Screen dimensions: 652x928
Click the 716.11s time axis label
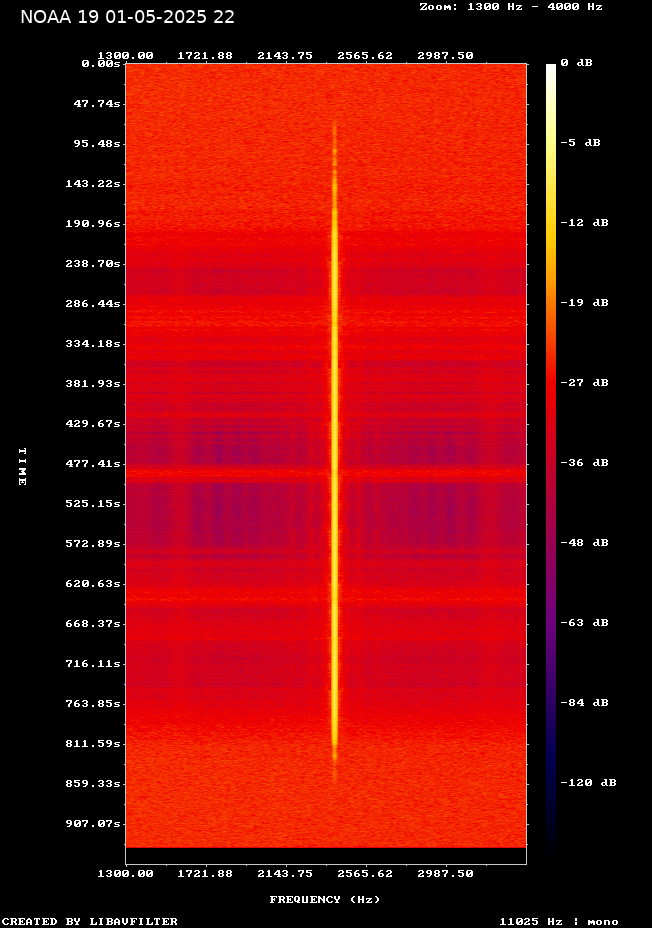(x=93, y=663)
